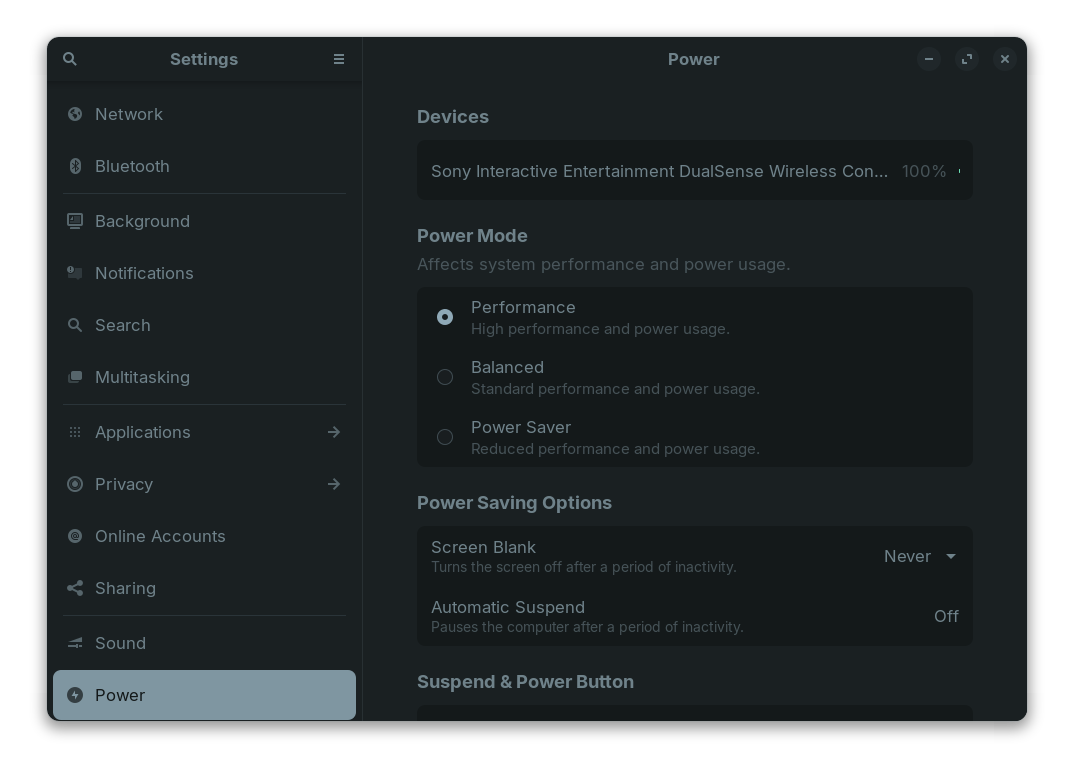Select the Balanced power mode radio button

[445, 377]
